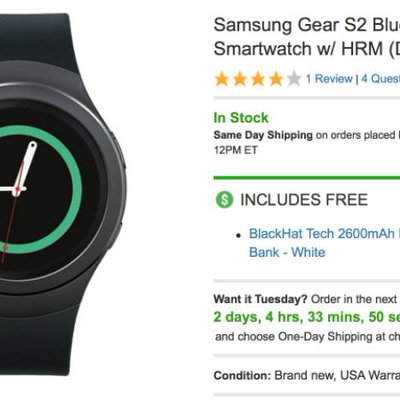Open BlackHat Tech 2600mAh power bank link
Viewport: 400px width, 400px height.
click(x=324, y=233)
